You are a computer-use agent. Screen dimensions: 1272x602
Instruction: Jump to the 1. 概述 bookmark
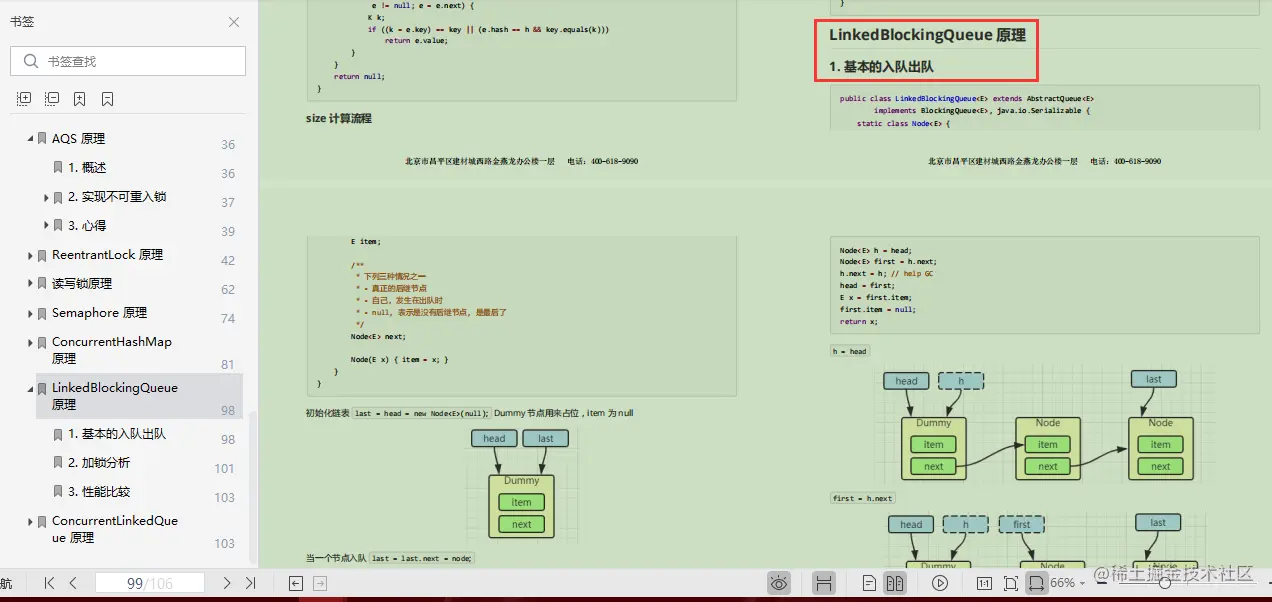click(87, 168)
